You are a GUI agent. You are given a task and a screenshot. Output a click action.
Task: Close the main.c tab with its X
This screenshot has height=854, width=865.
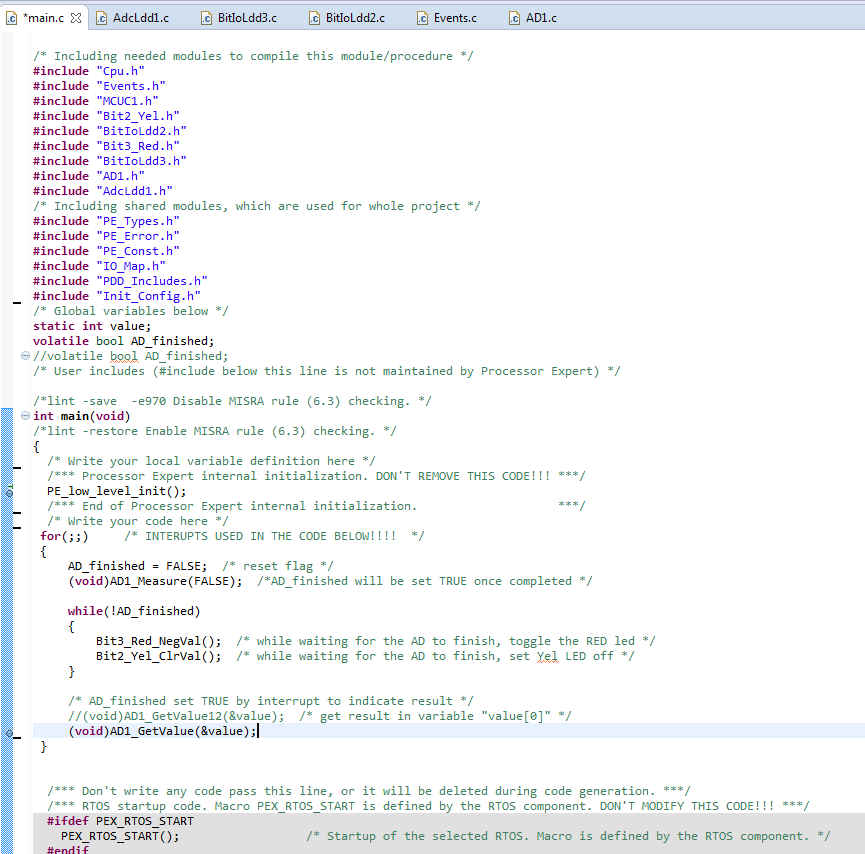(76, 18)
